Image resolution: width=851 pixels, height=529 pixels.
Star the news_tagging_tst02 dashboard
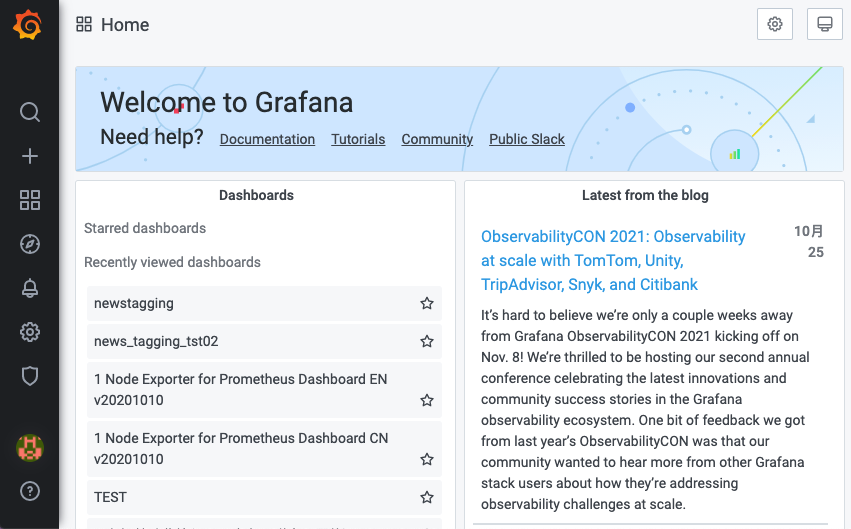427,341
